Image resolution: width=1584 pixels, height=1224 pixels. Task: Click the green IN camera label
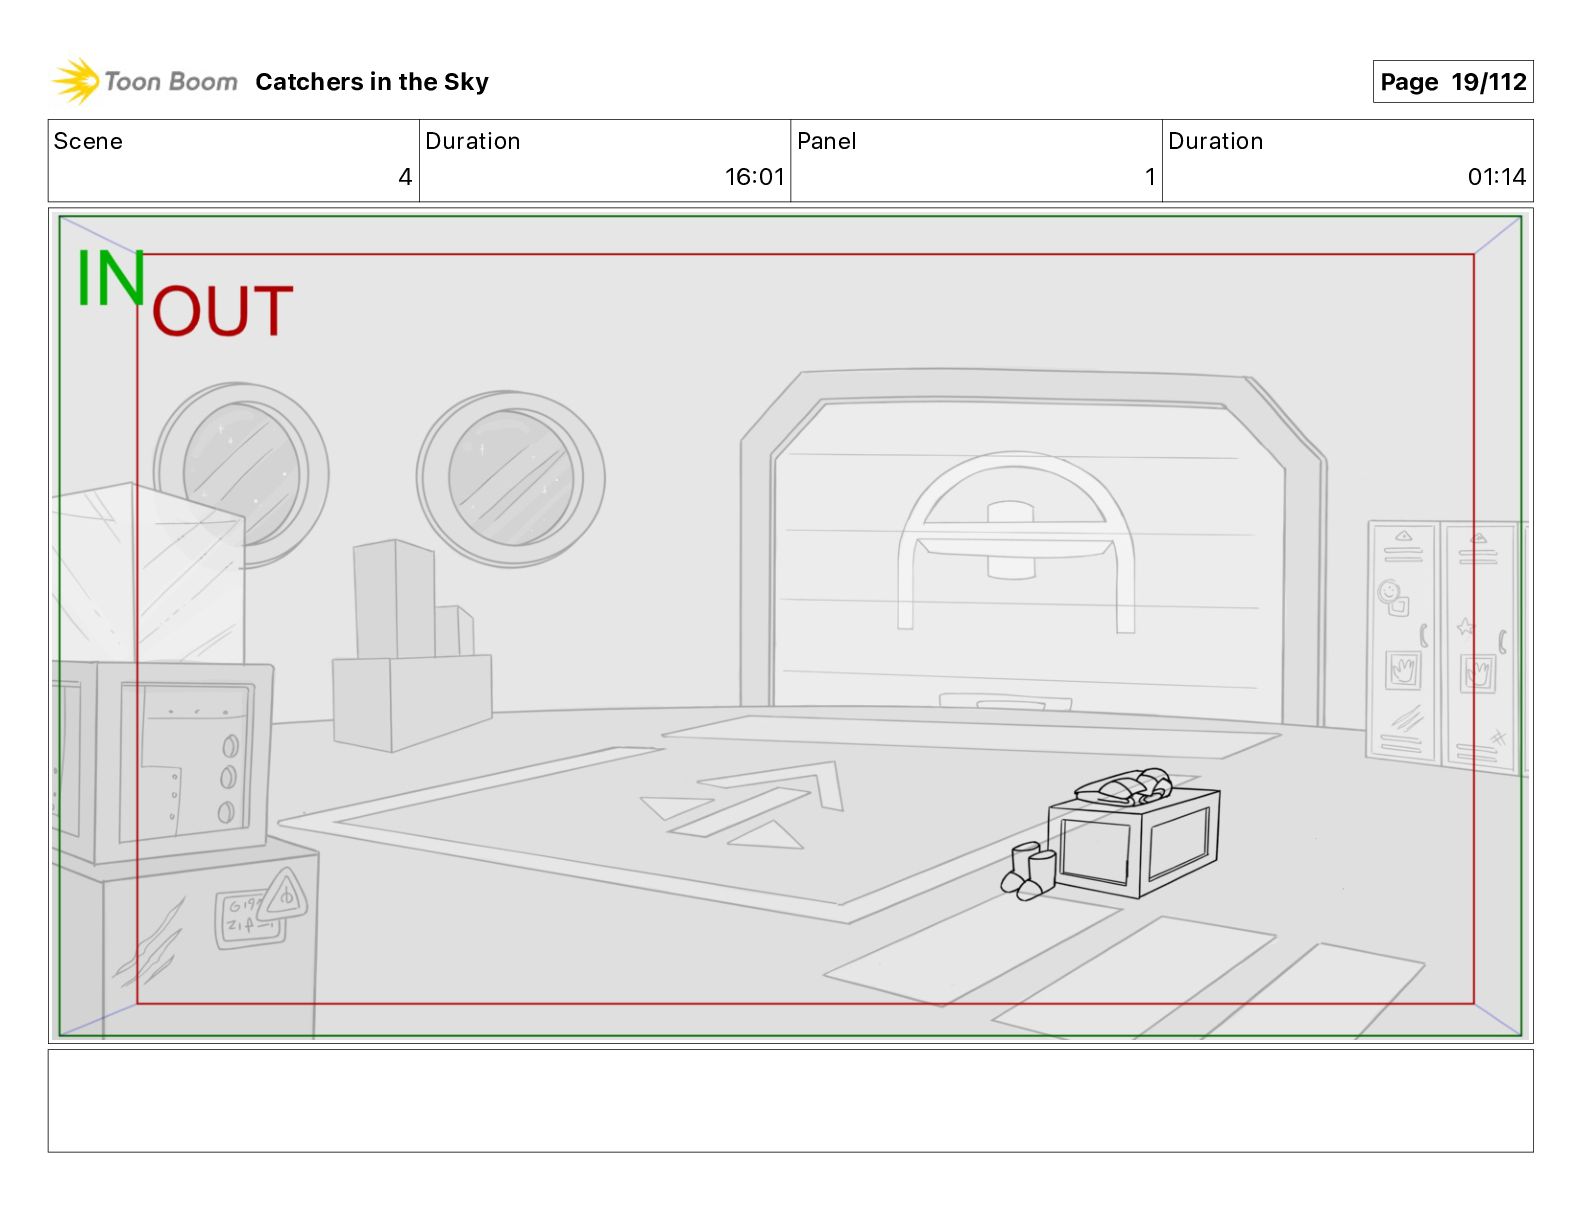(x=110, y=279)
